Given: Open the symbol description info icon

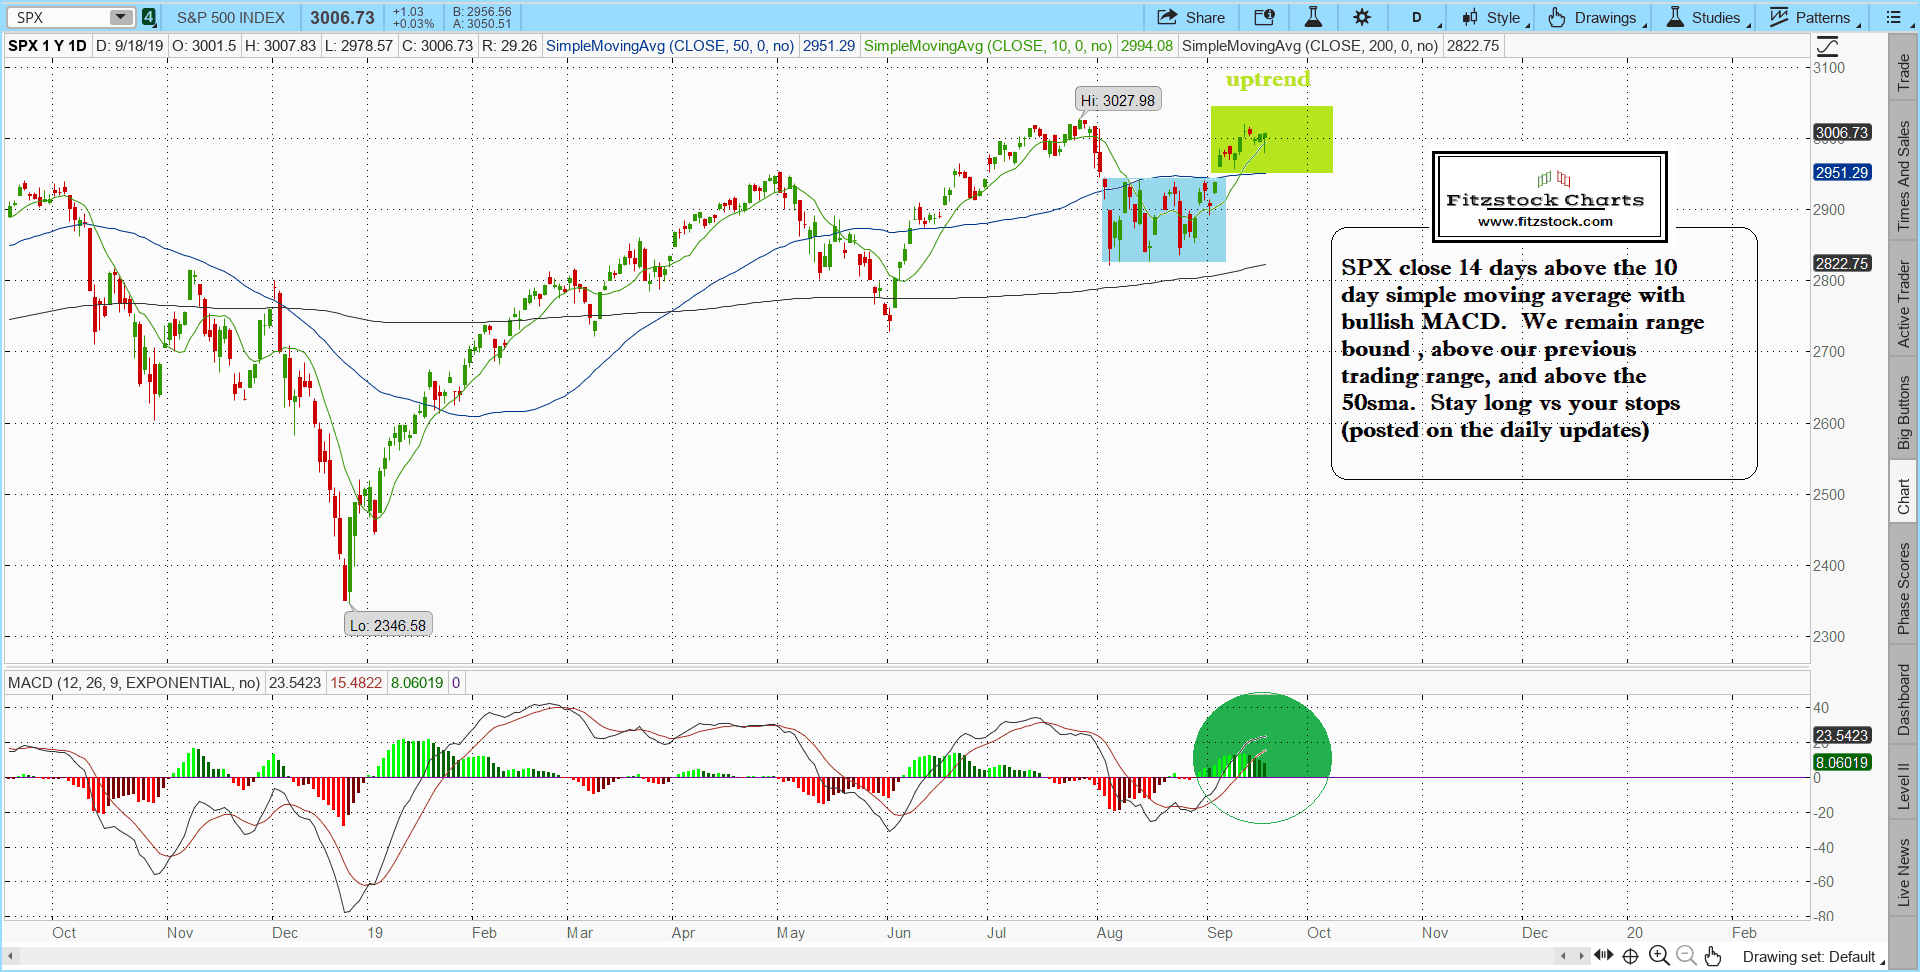Looking at the screenshot, I should 1264,17.
